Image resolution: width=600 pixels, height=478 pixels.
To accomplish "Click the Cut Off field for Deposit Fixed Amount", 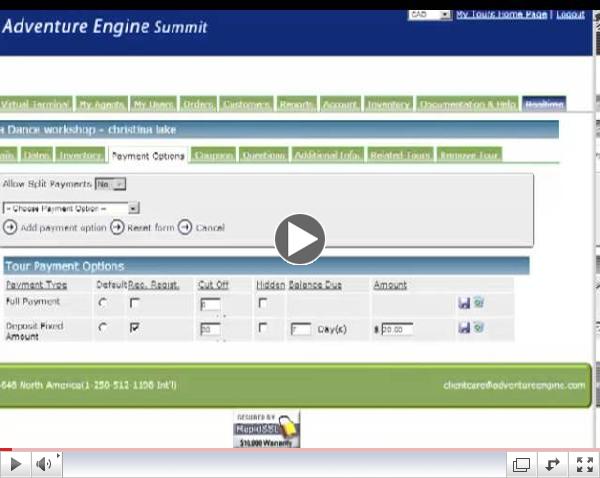I will 210,329.
